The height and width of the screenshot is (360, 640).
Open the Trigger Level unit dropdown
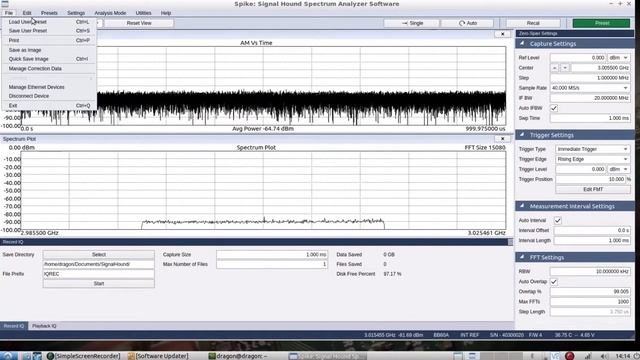coord(618,169)
